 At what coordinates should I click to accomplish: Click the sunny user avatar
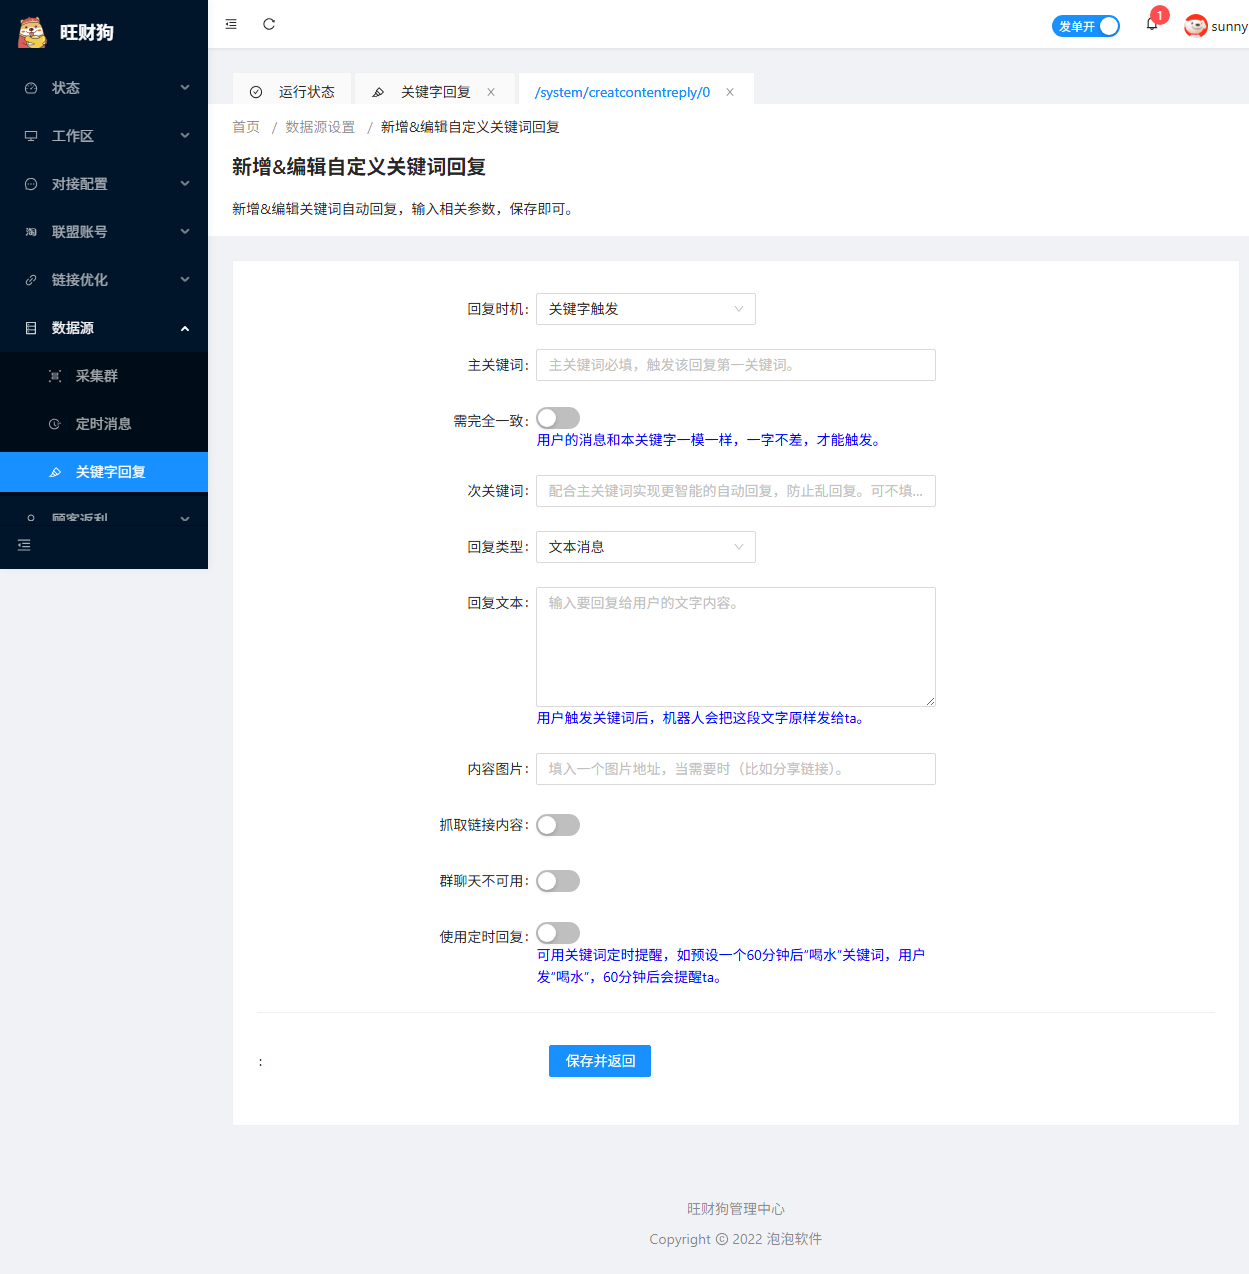(1195, 26)
